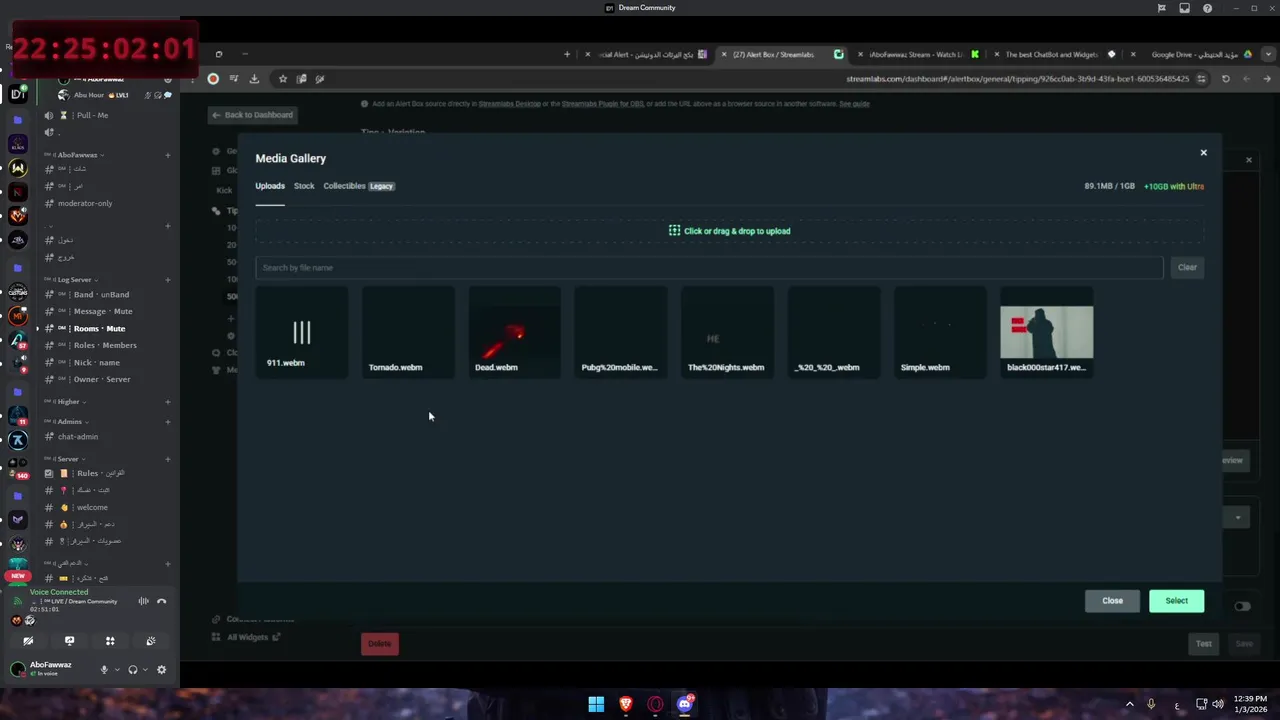This screenshot has width=1280, height=720.
Task: Open the Discord soundboard
Action: tap(151, 641)
